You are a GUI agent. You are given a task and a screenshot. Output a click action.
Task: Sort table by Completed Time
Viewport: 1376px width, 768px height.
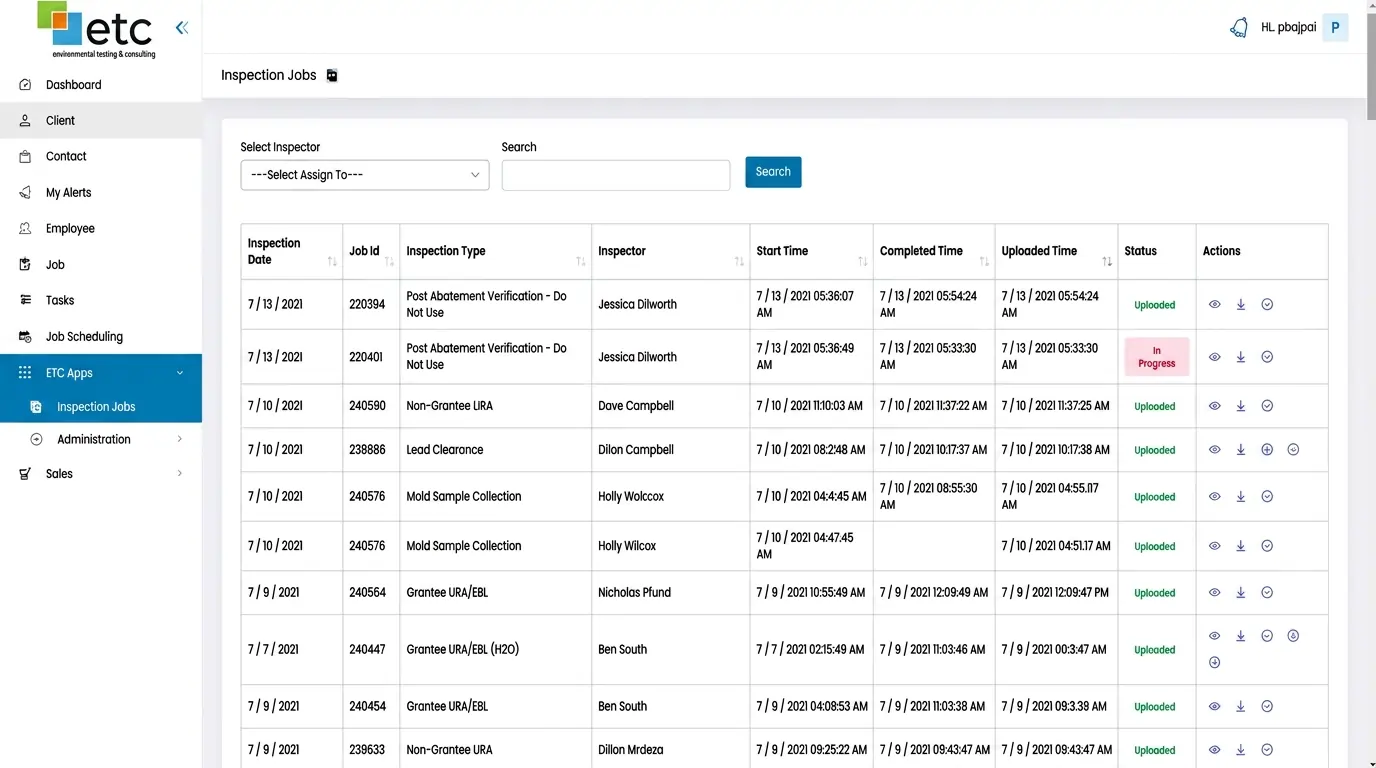pos(984,261)
